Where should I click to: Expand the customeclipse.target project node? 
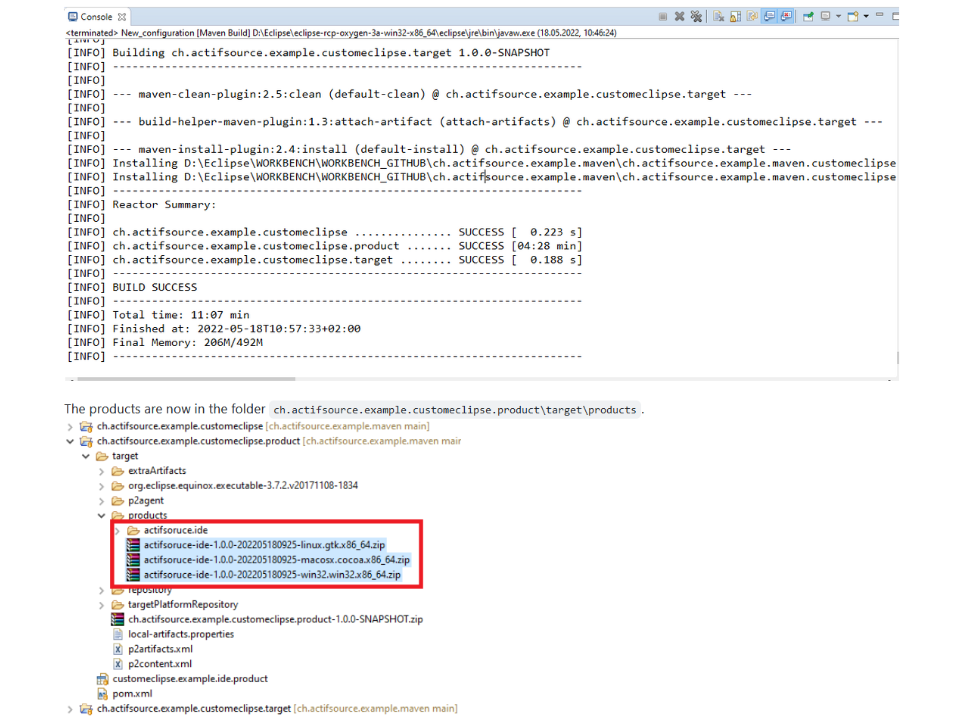pyautogui.click(x=70, y=709)
